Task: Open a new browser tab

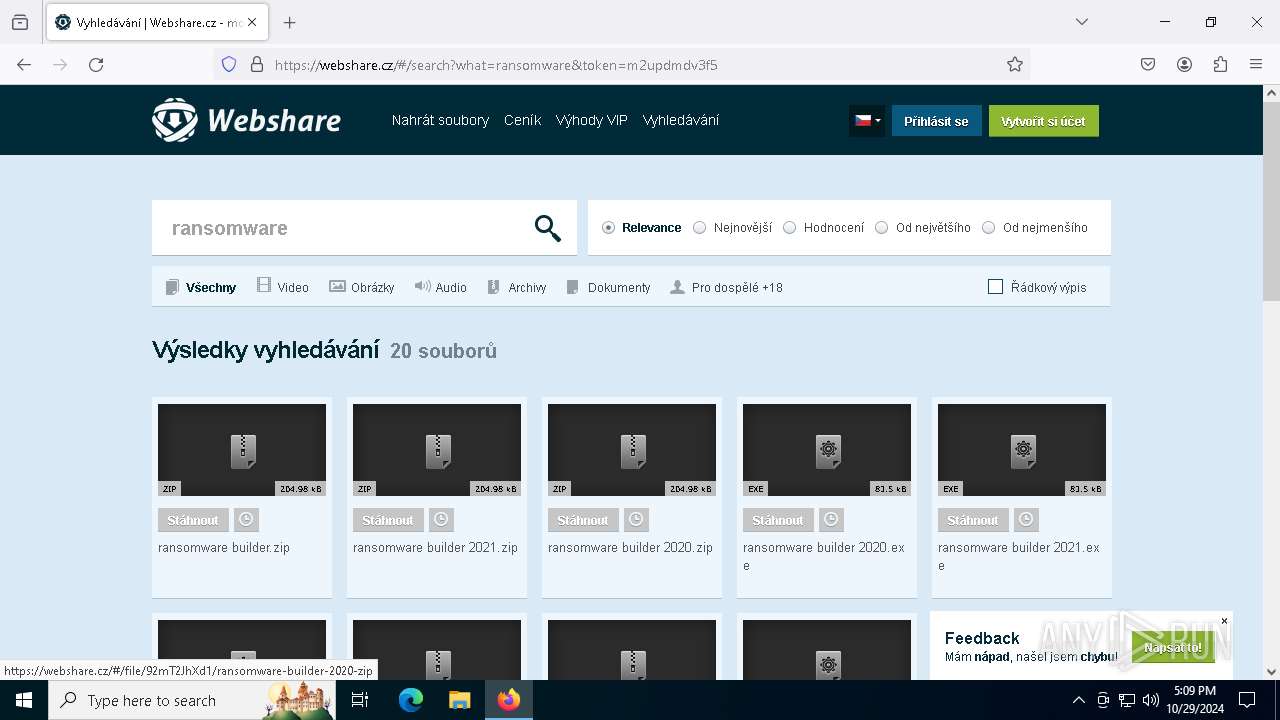Action: [x=289, y=22]
